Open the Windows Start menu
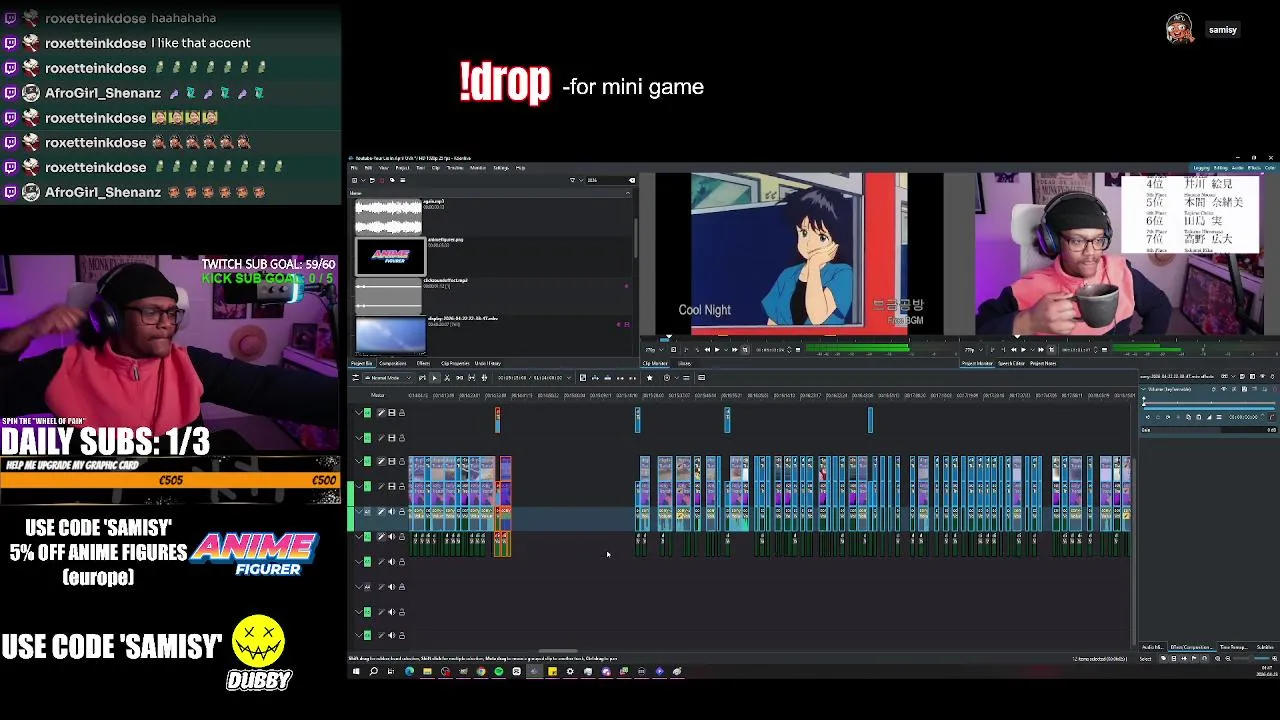Image resolution: width=1280 pixels, height=720 pixels. [356, 671]
